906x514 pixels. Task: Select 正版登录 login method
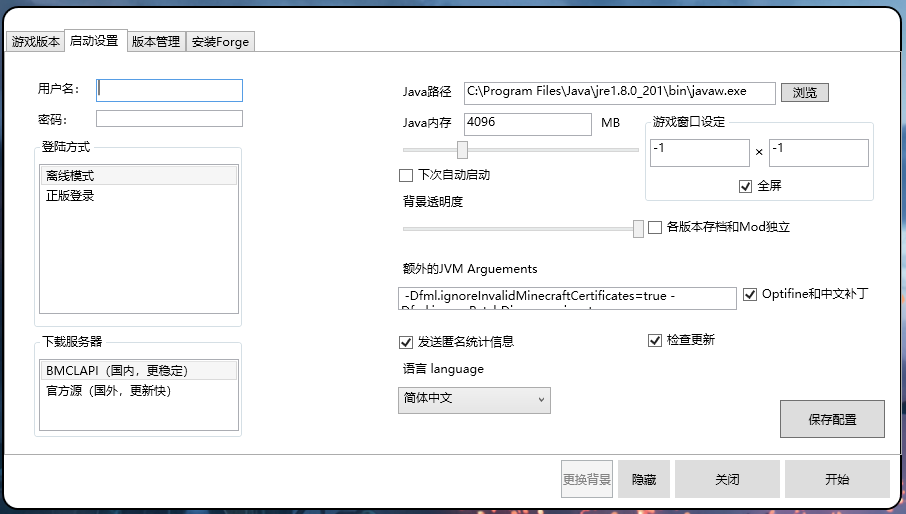70,196
